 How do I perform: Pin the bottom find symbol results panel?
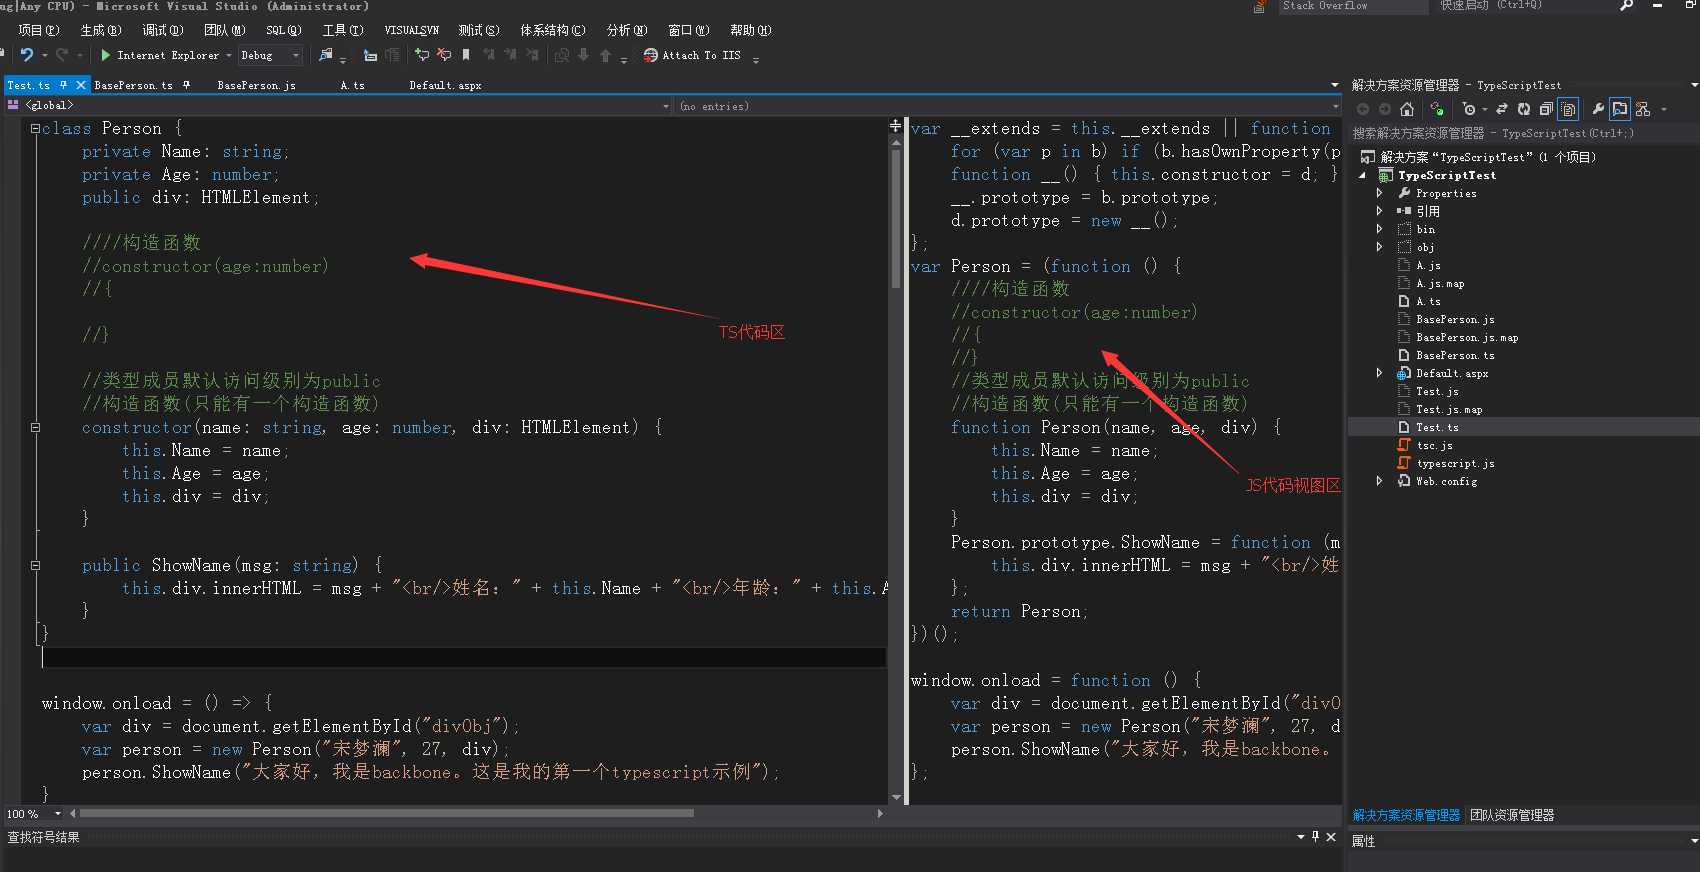pos(1316,837)
